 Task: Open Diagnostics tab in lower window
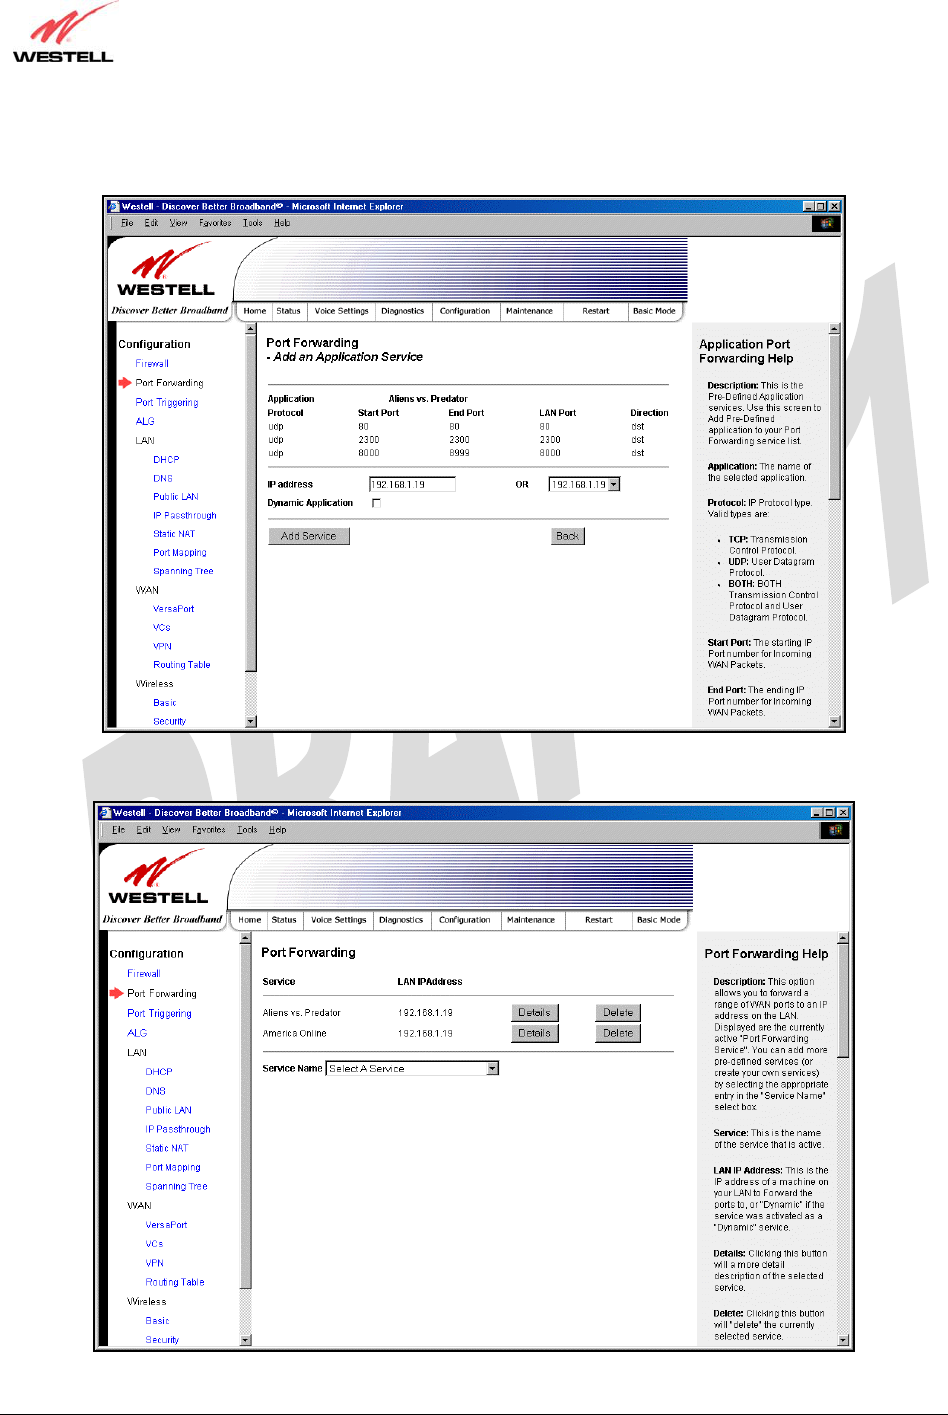coord(401,920)
